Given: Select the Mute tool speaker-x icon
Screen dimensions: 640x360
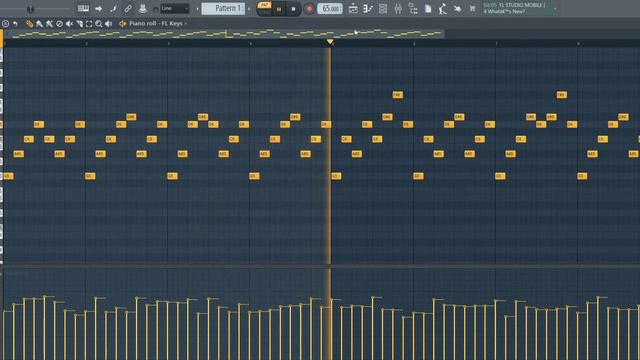Looking at the screenshot, I should pyautogui.click(x=69, y=24).
